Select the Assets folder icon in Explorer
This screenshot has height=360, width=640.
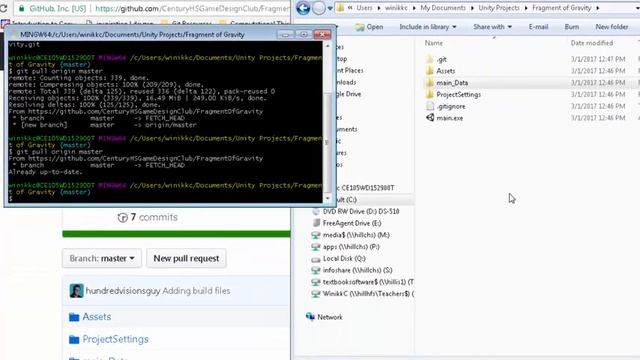click(x=429, y=71)
